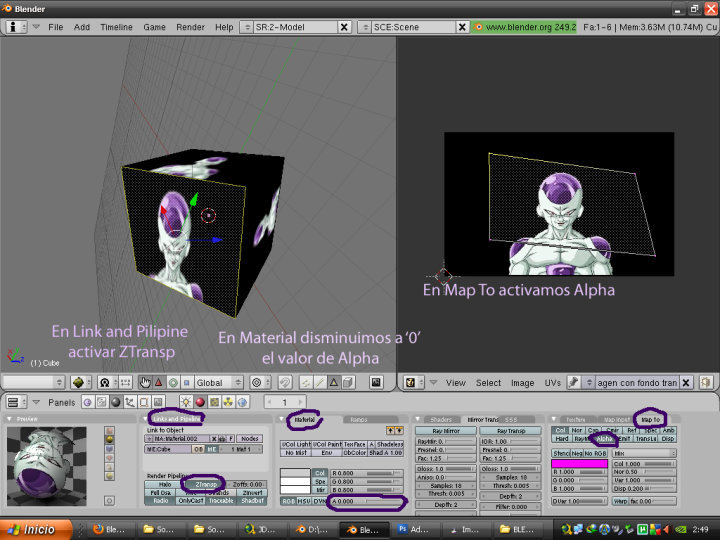The image size is (720, 540).
Task: Open the Editing context square icon
Action: pos(144,403)
